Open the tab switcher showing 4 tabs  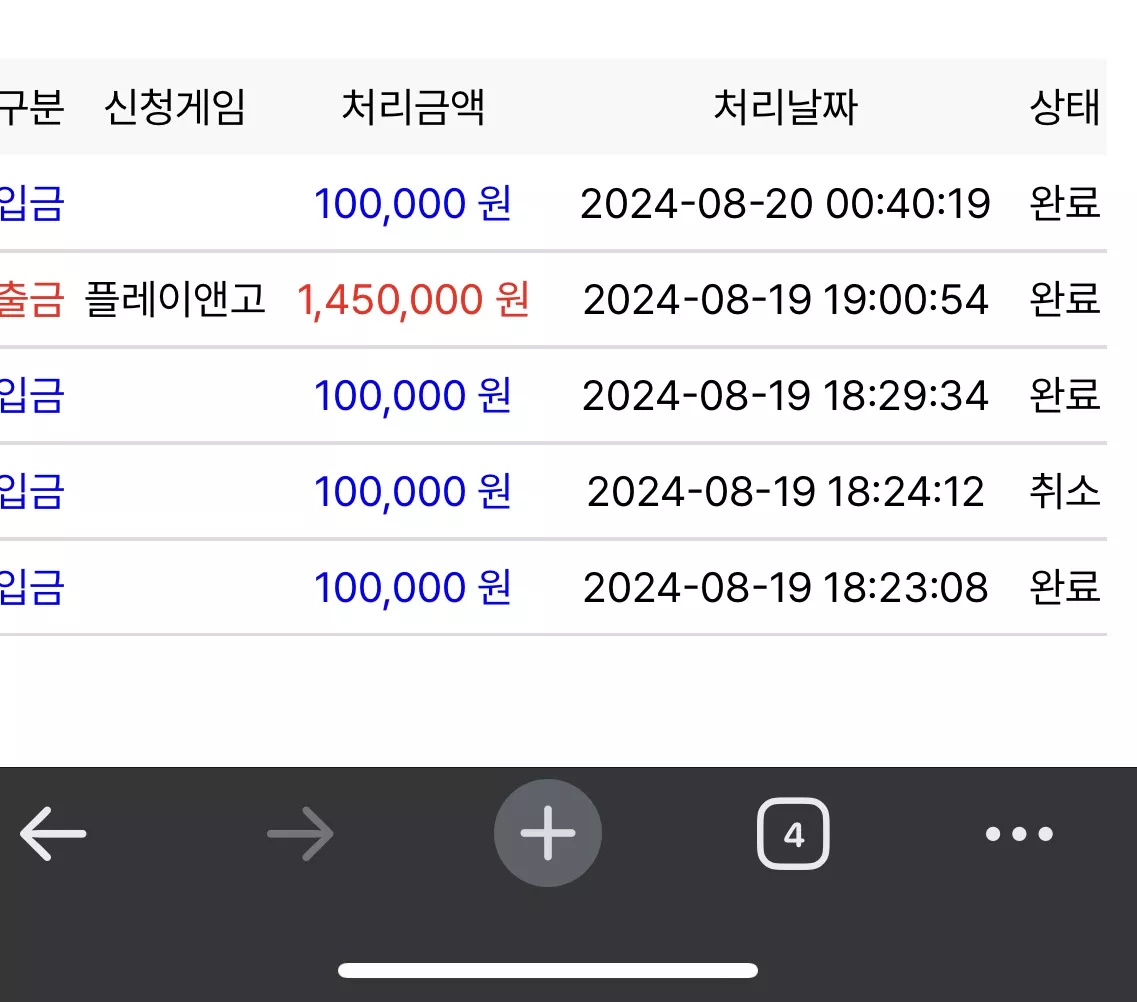tap(793, 834)
